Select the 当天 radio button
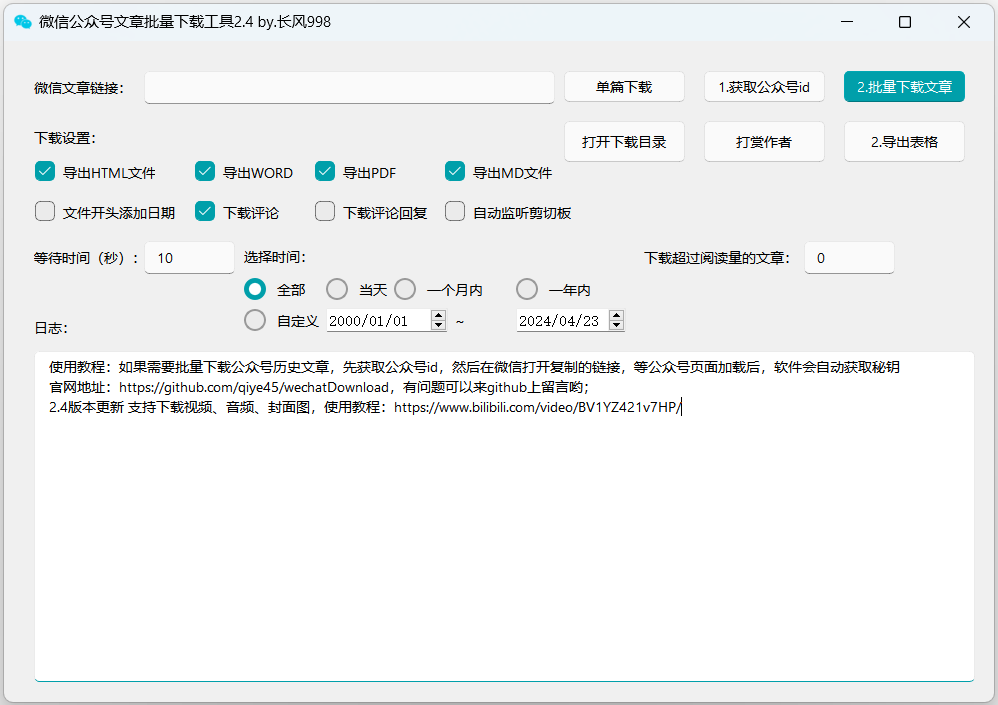 click(x=337, y=290)
